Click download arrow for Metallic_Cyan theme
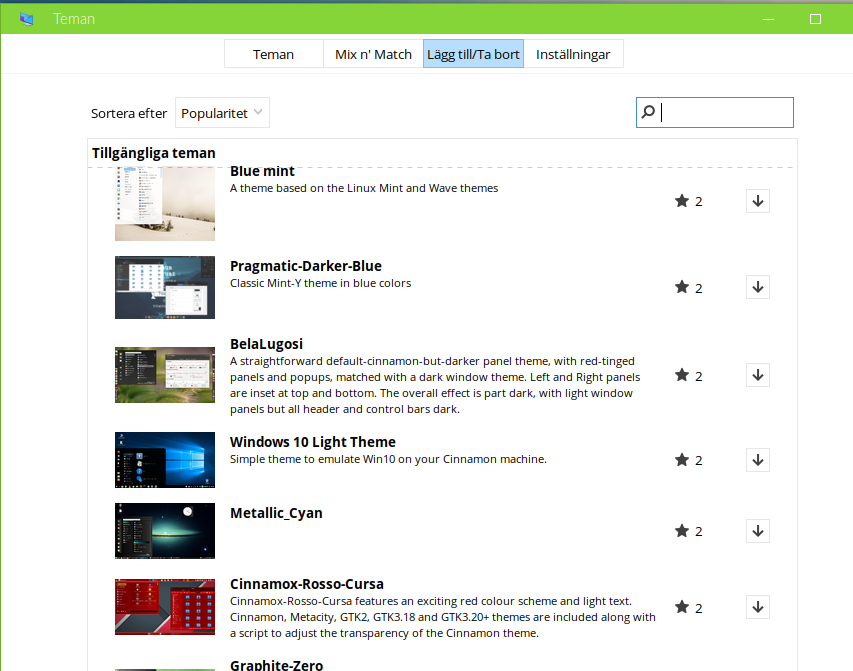This screenshot has height=671, width=853. 757,531
